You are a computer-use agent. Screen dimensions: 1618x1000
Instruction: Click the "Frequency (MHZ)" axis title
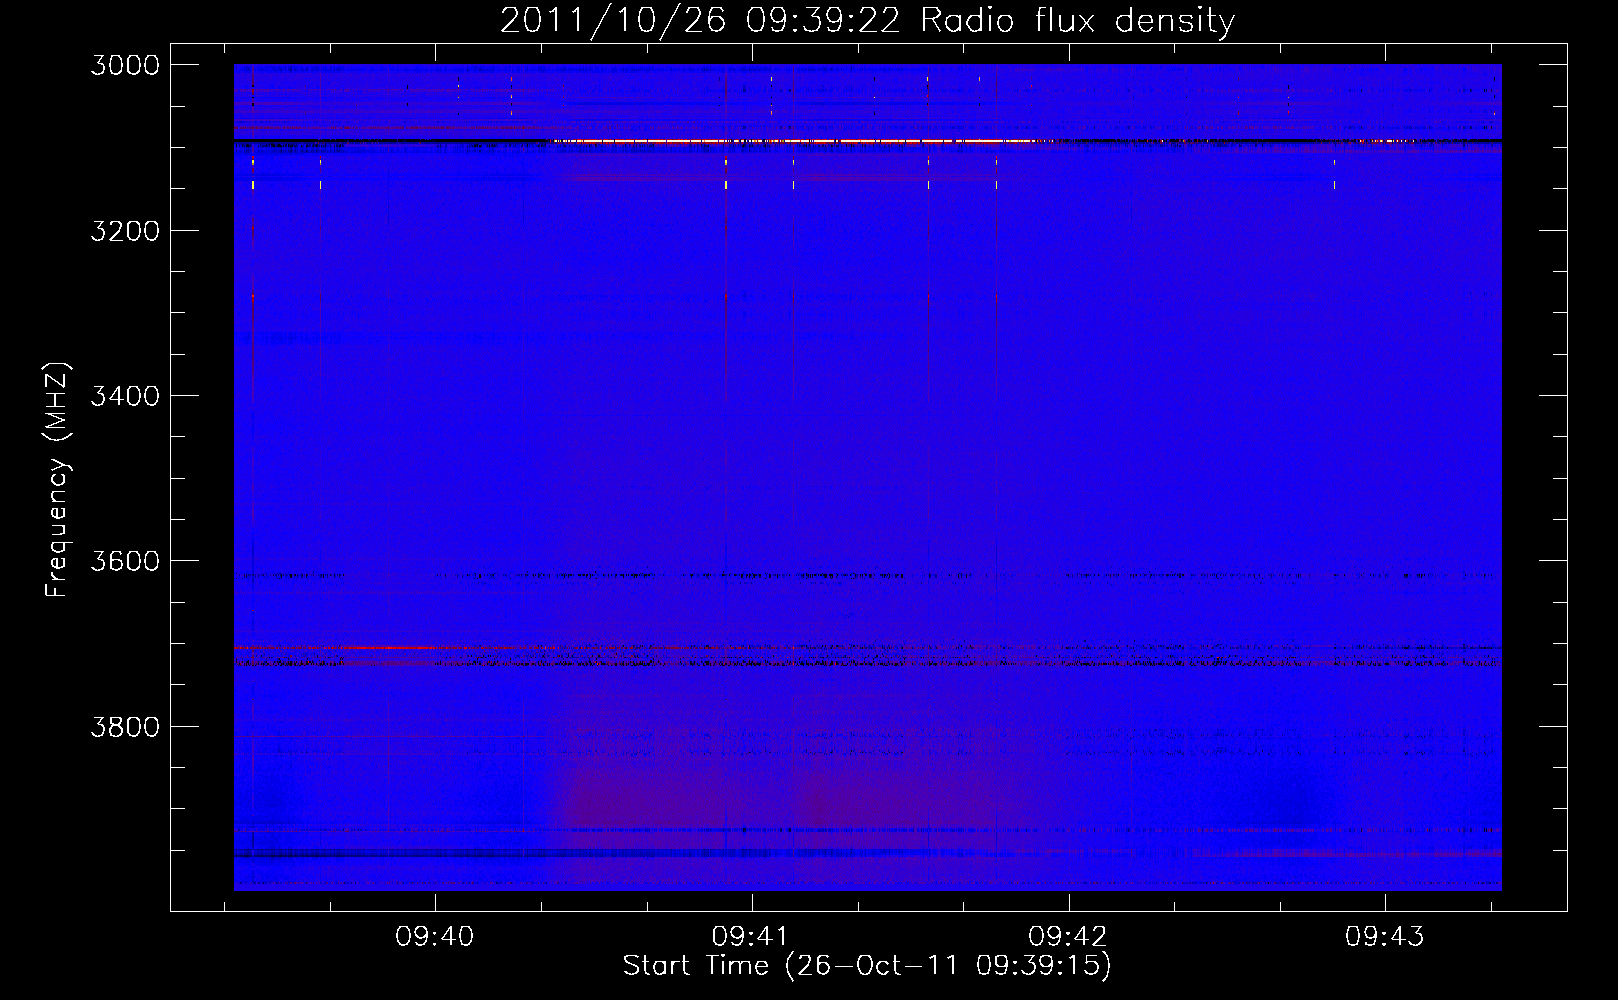[58, 480]
